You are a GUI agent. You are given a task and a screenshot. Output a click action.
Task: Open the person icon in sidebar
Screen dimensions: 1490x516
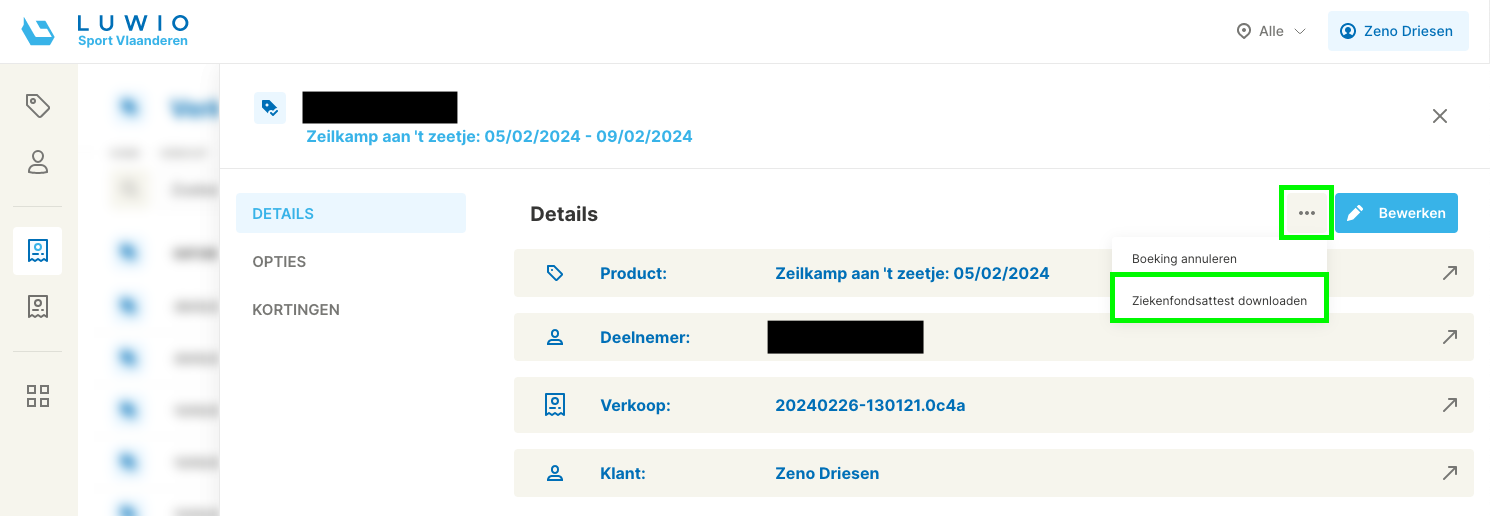38,162
